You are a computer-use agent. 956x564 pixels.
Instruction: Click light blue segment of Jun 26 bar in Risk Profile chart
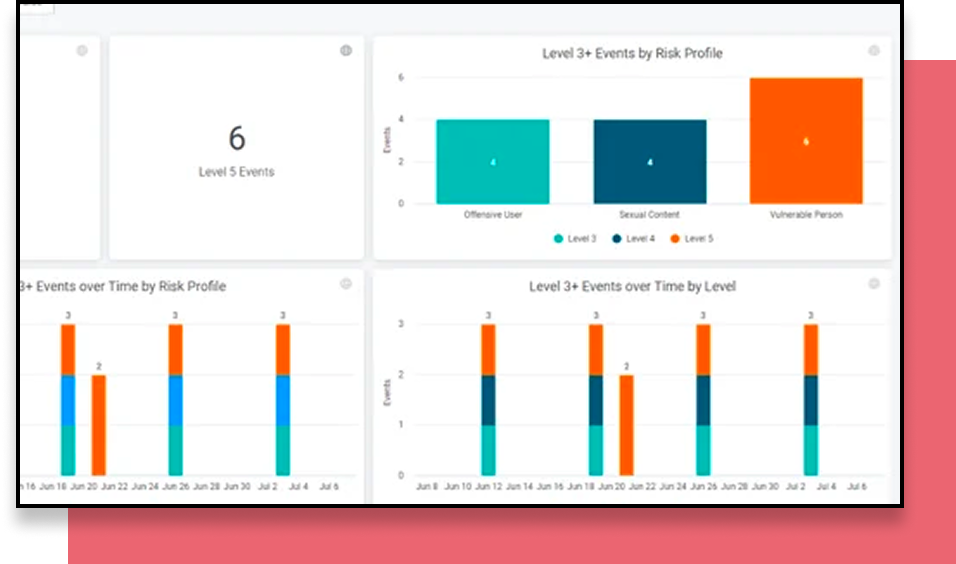coord(176,400)
